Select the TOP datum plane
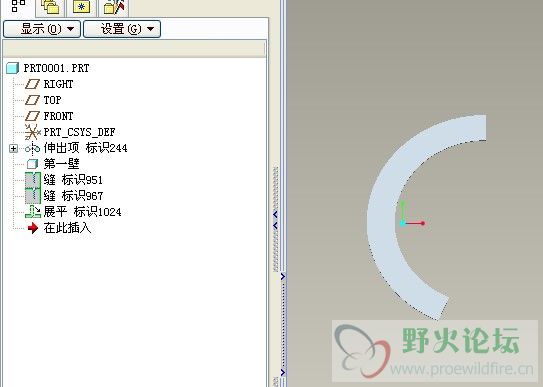The image size is (543, 387). tap(43, 100)
